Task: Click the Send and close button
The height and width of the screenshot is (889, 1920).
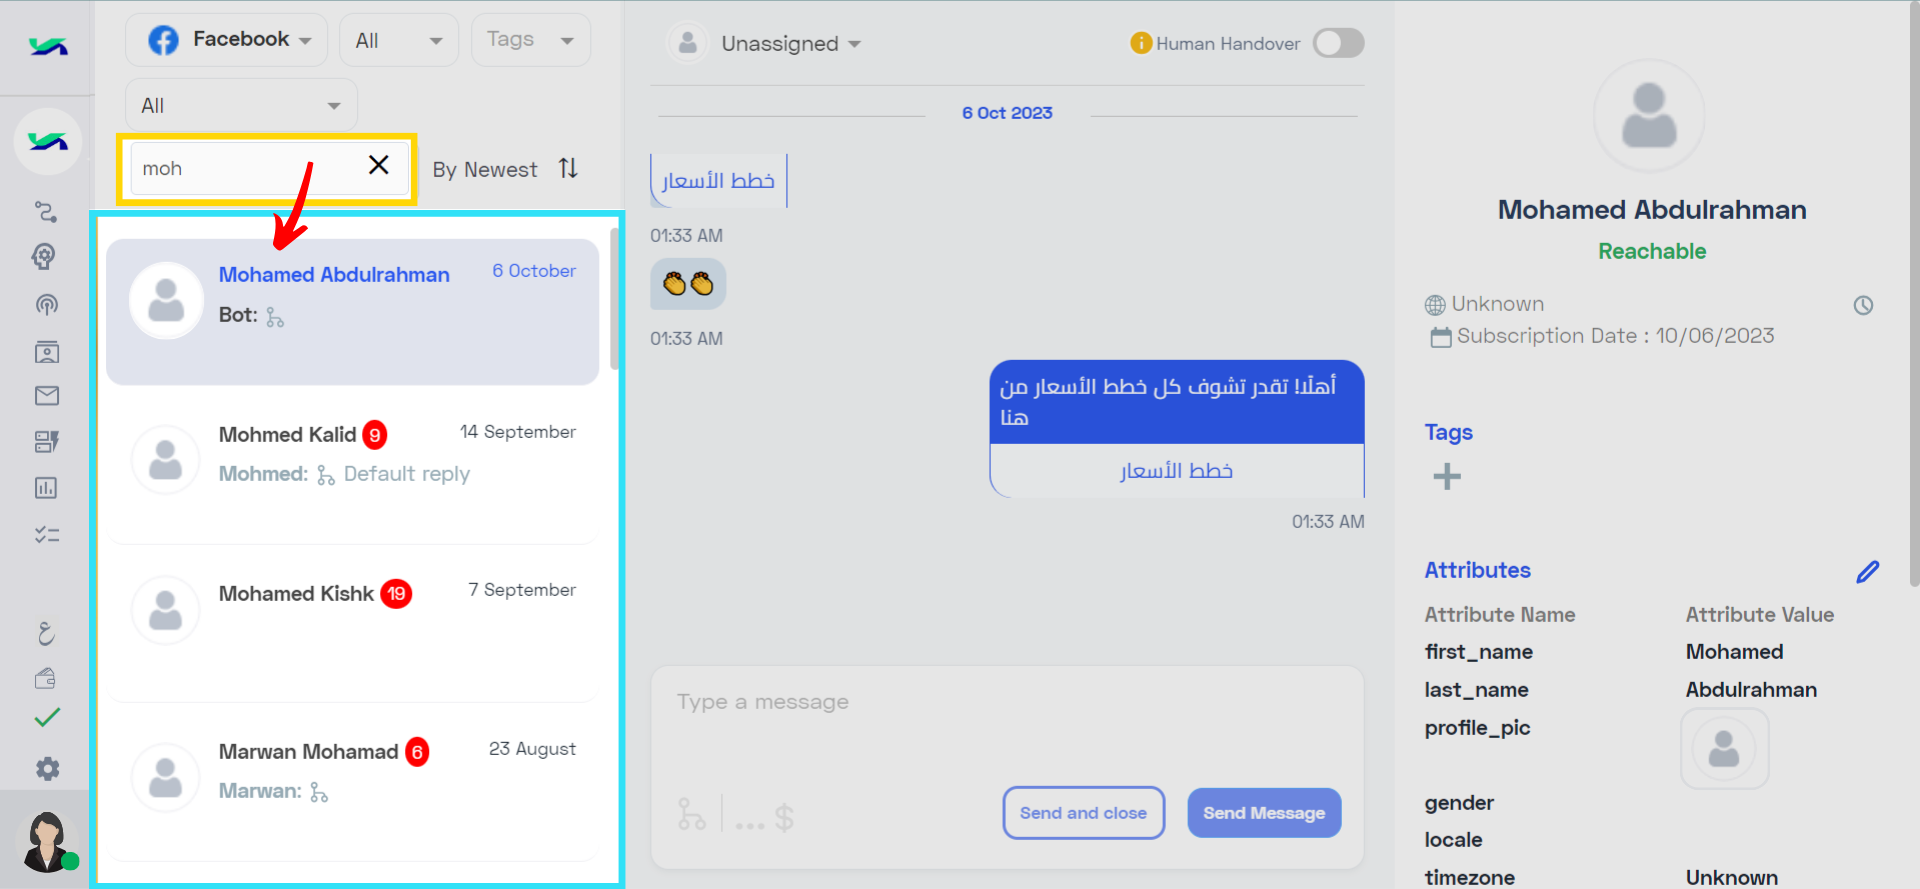Action: coord(1083,813)
